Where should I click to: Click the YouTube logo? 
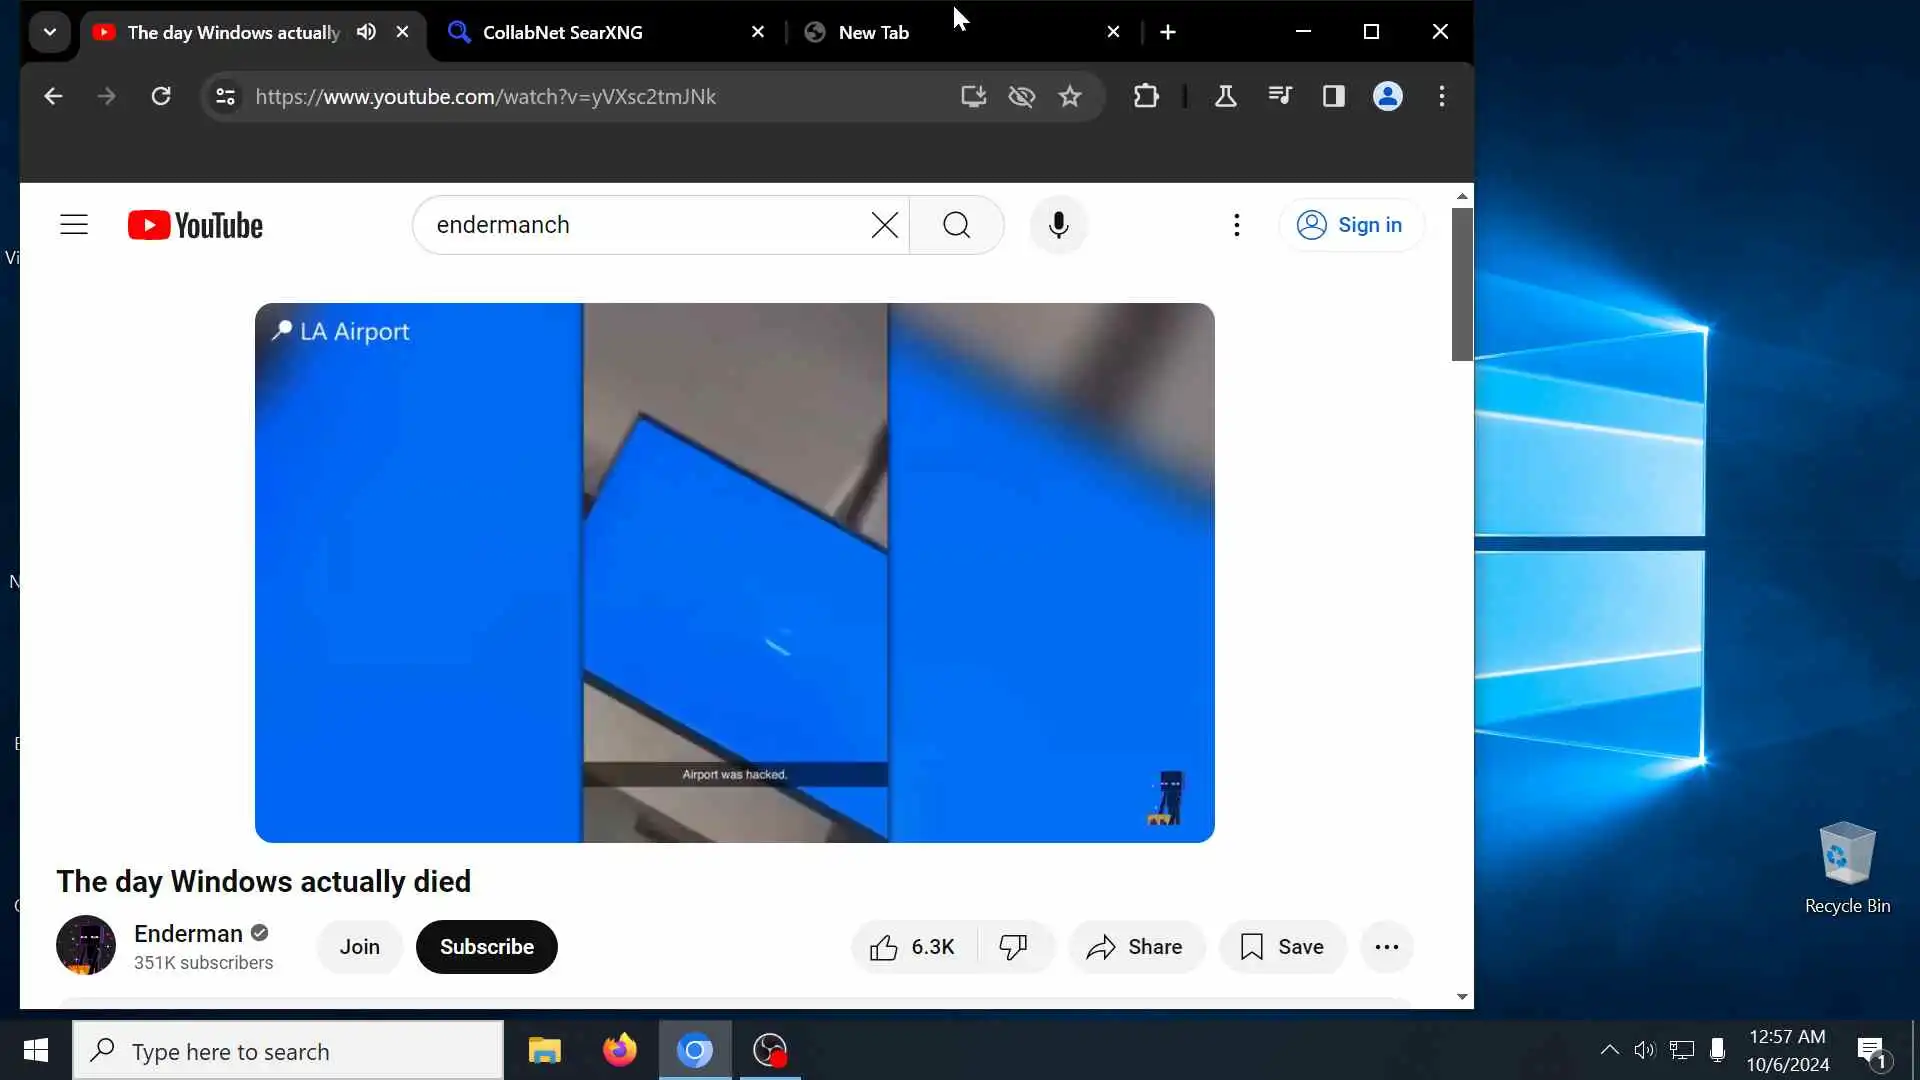click(196, 225)
